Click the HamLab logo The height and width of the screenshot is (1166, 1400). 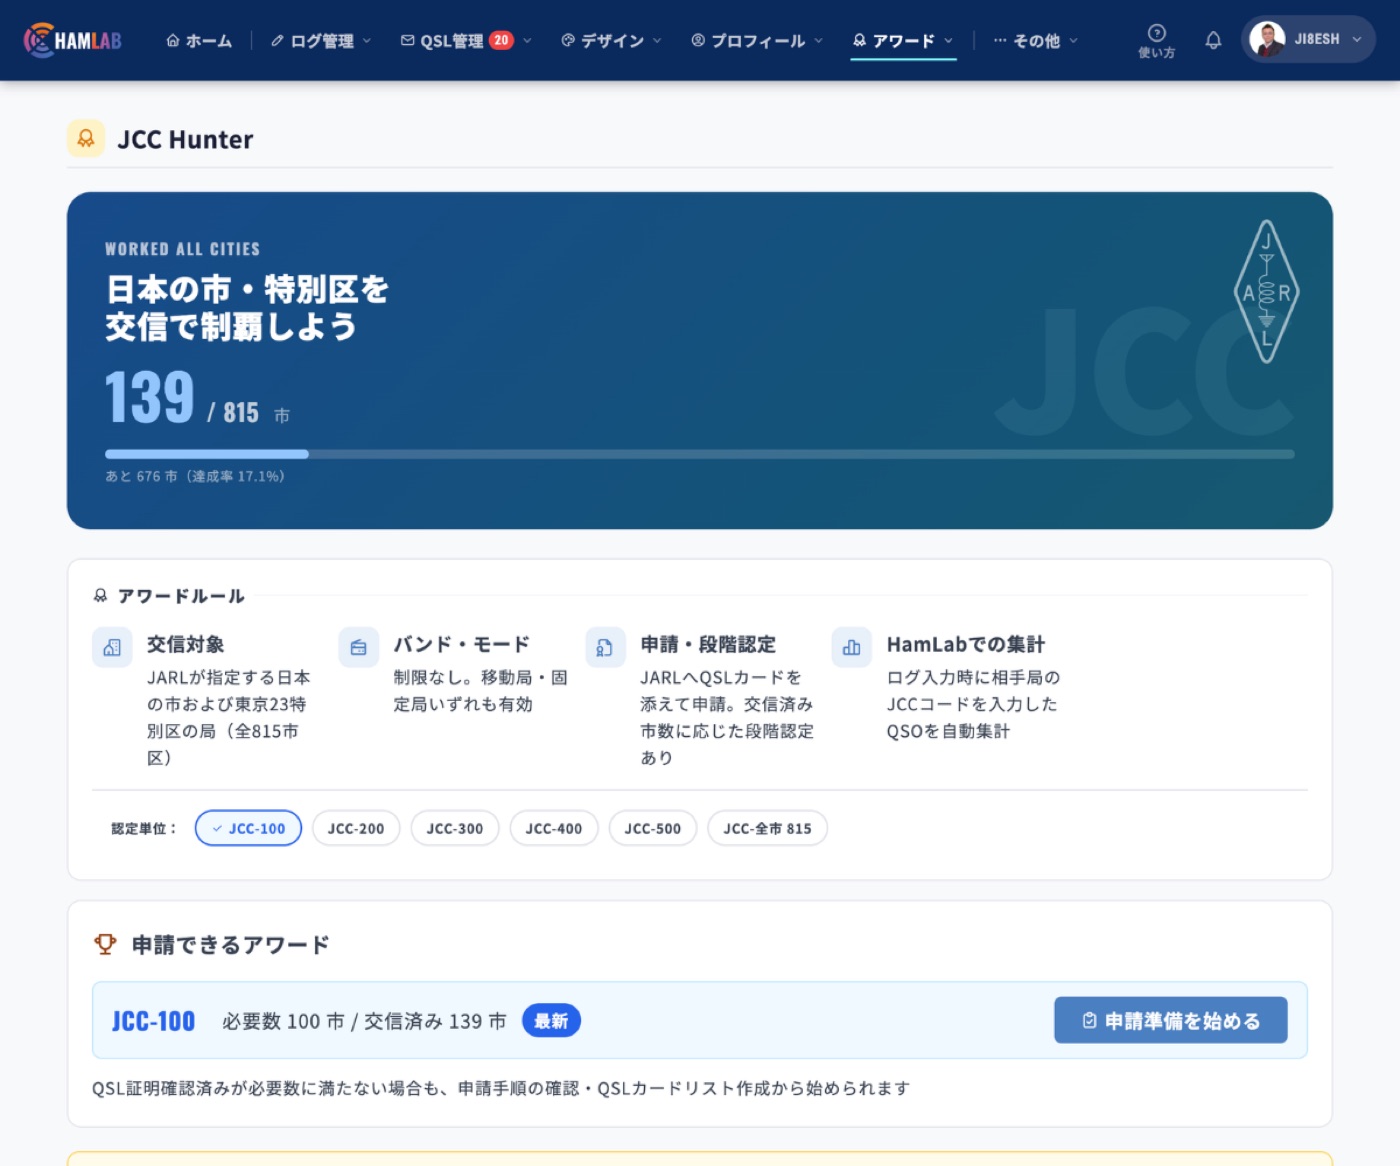[x=73, y=40]
